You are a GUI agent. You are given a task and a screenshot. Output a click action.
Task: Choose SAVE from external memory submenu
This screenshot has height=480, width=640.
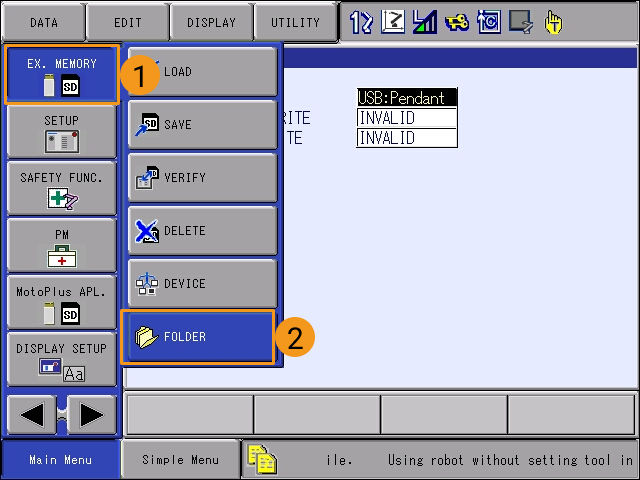click(202, 124)
